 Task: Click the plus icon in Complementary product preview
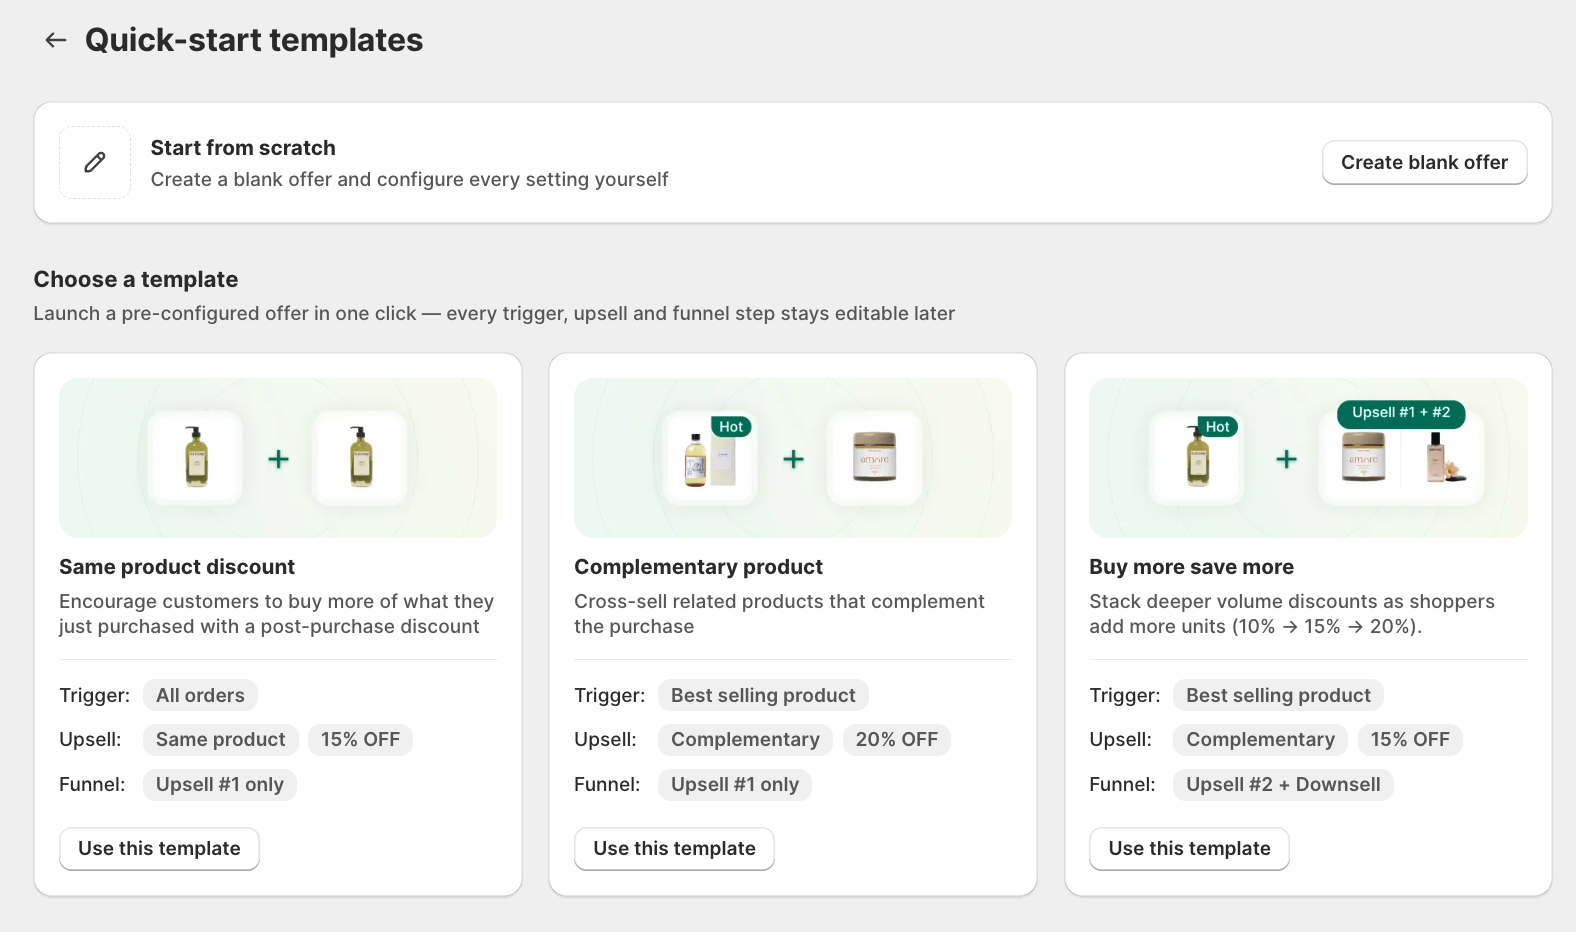[793, 459]
